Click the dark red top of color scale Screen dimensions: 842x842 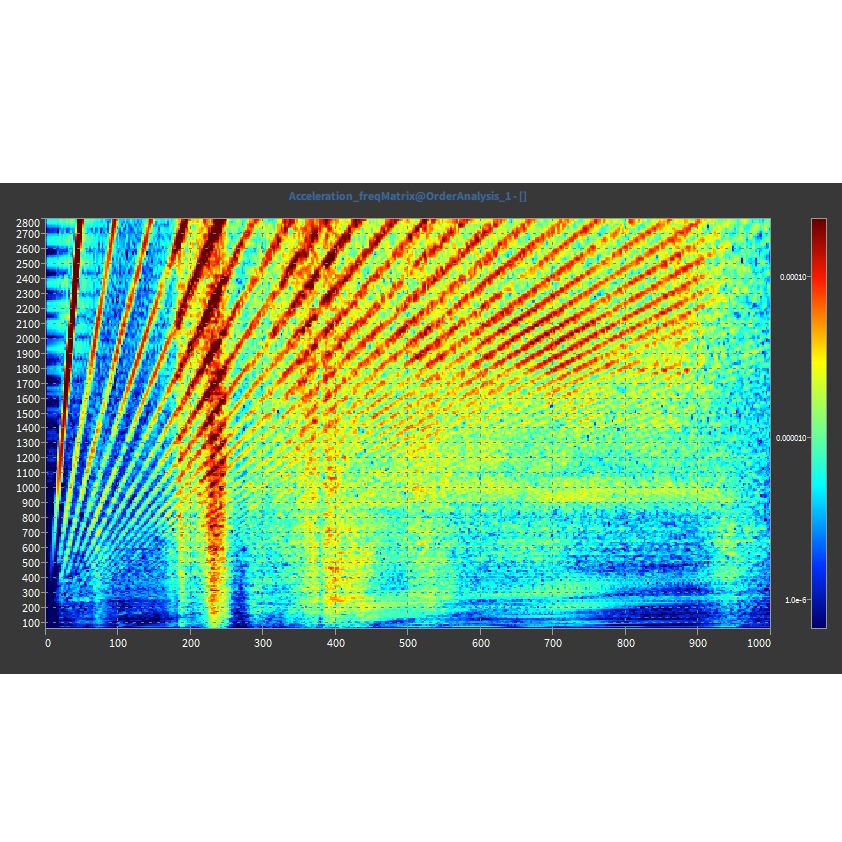pyautogui.click(x=818, y=223)
